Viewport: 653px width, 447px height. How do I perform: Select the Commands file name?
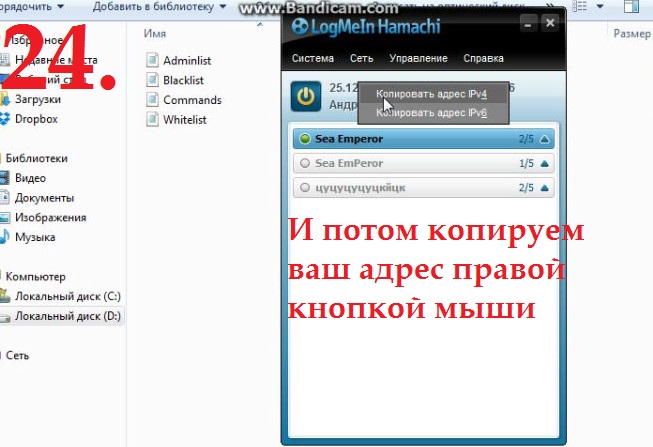(x=192, y=100)
